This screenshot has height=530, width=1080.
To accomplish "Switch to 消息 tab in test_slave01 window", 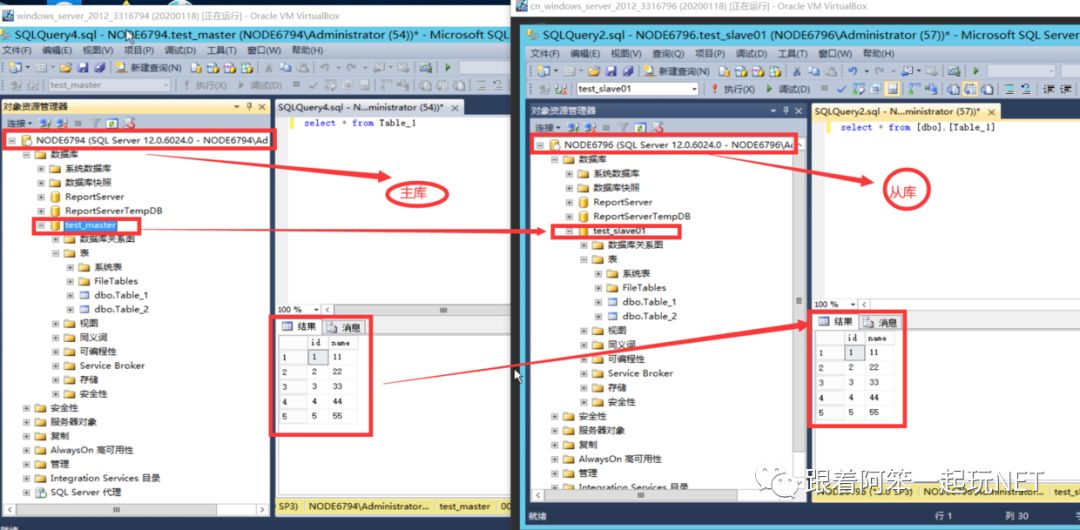I will click(880, 322).
